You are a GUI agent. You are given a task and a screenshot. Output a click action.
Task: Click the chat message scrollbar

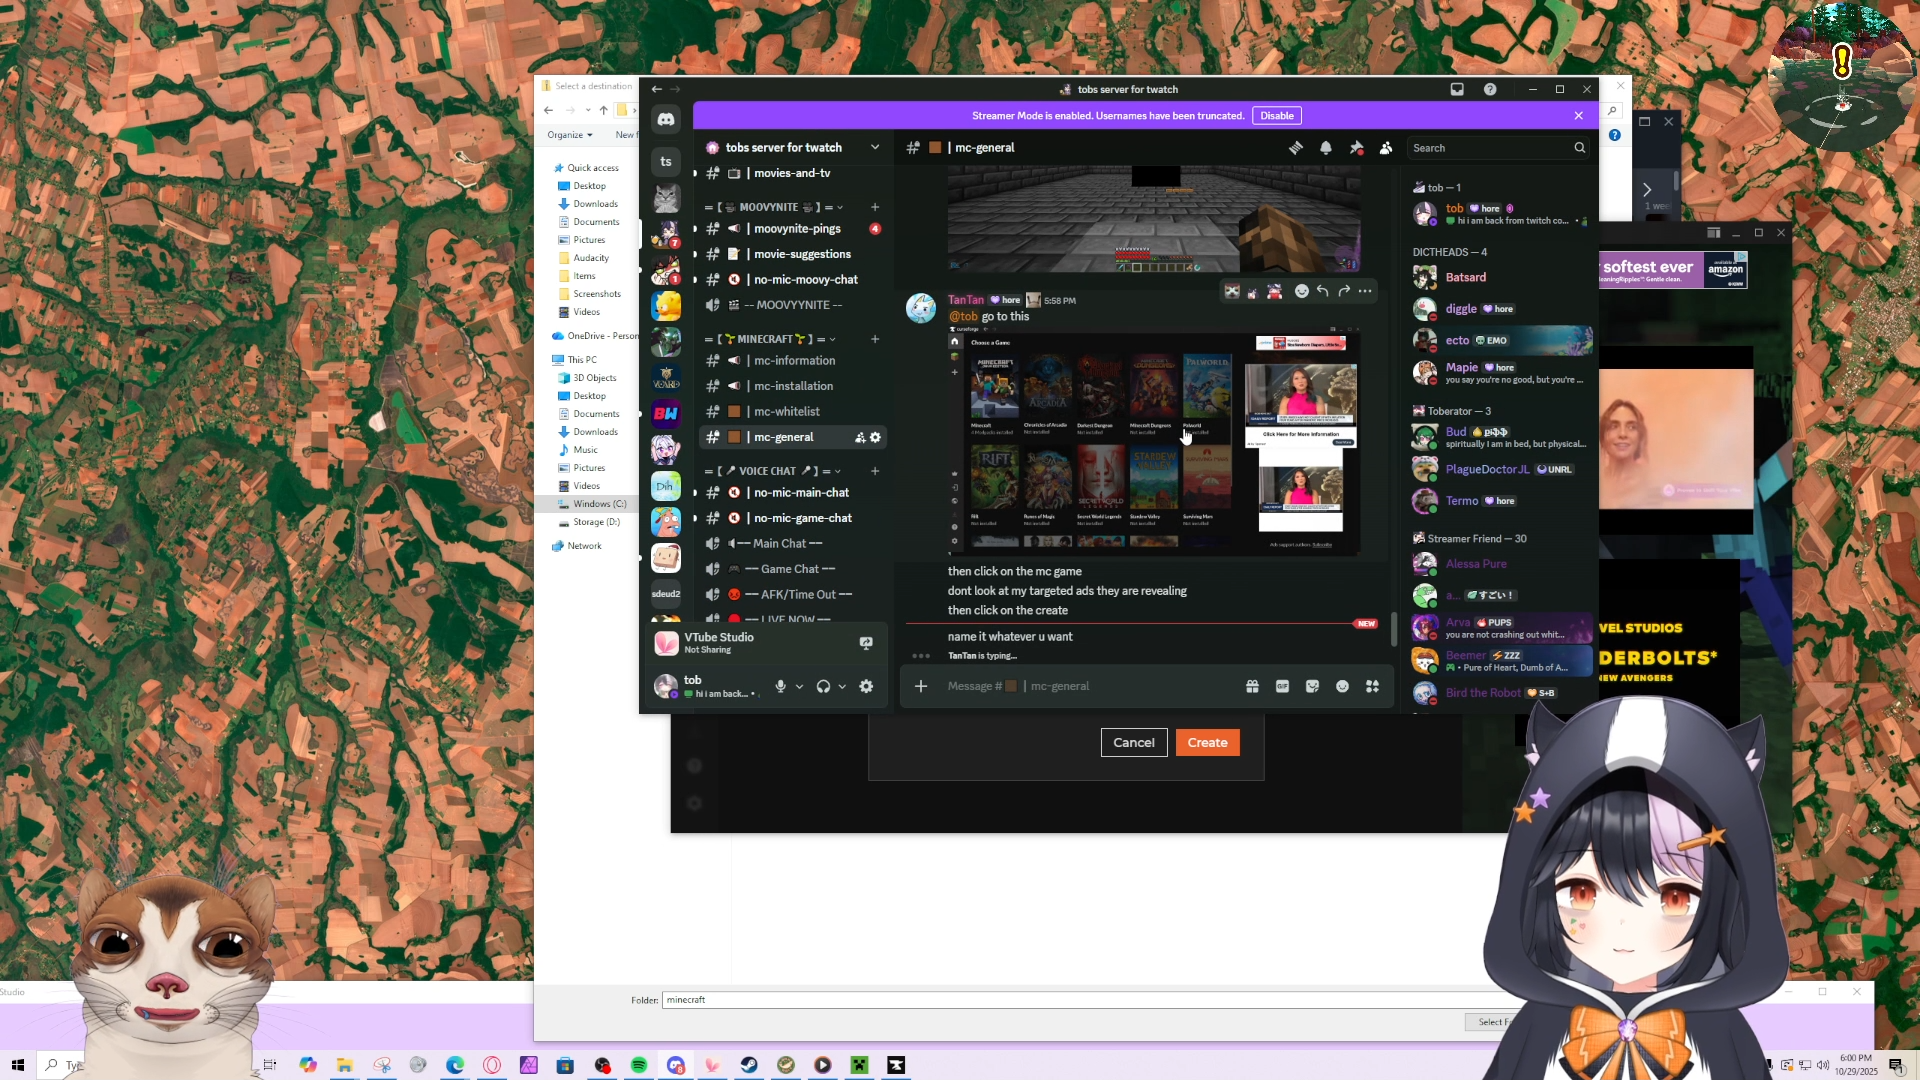pyautogui.click(x=1394, y=628)
